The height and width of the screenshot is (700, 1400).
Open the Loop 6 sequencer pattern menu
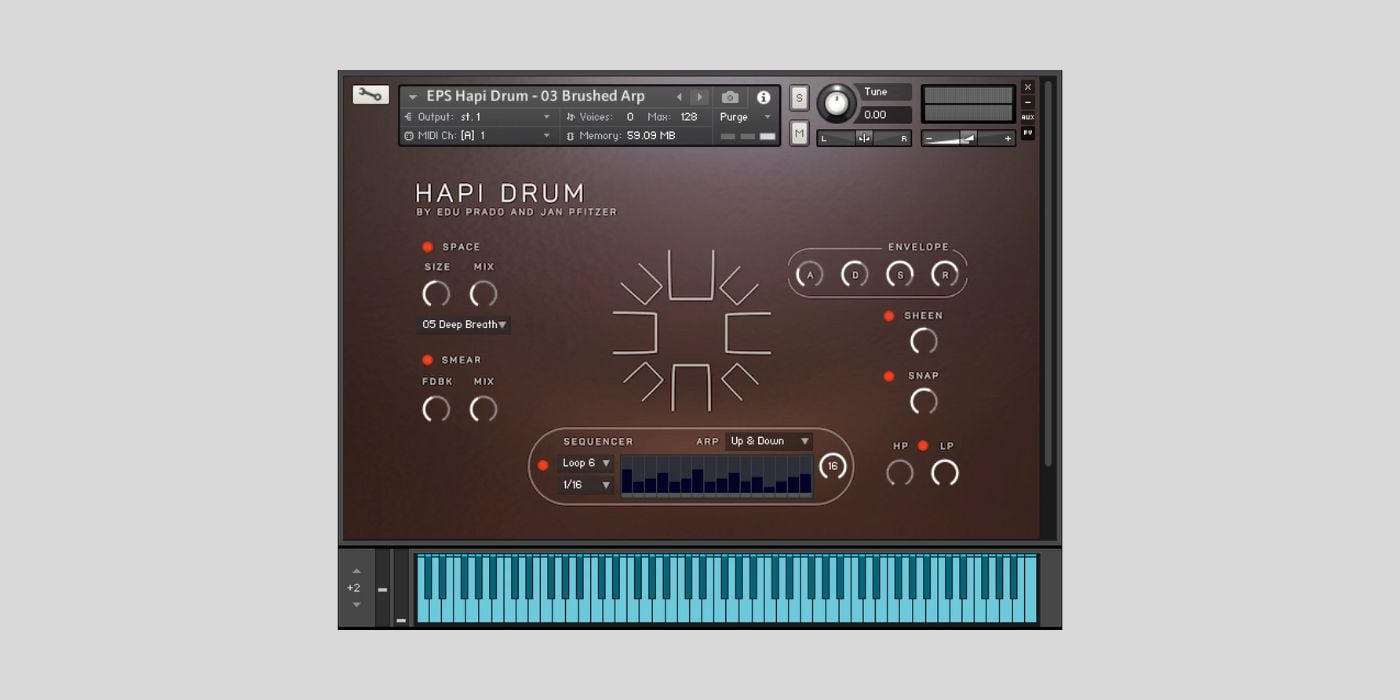click(x=586, y=463)
